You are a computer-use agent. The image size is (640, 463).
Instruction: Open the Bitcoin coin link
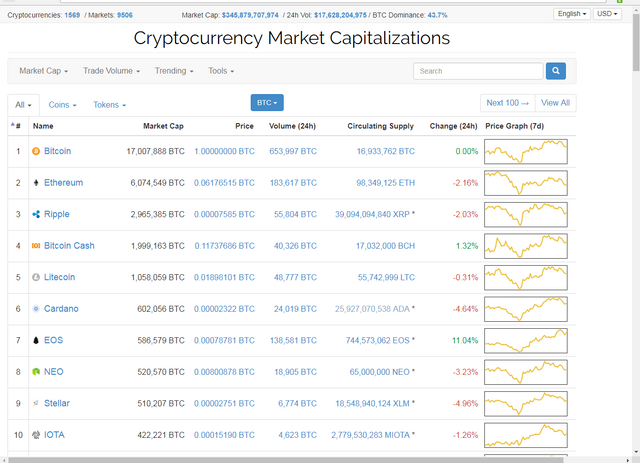coord(58,151)
